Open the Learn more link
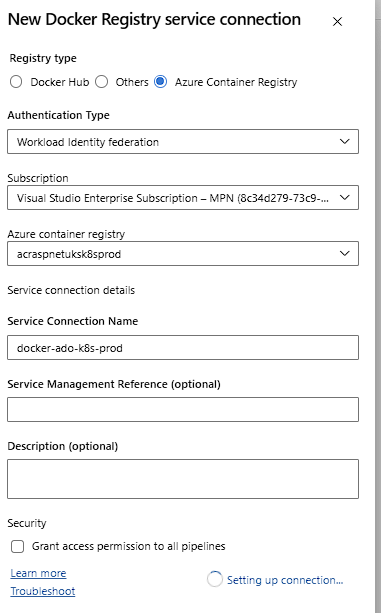This screenshot has height=613, width=381. pyautogui.click(x=38, y=573)
